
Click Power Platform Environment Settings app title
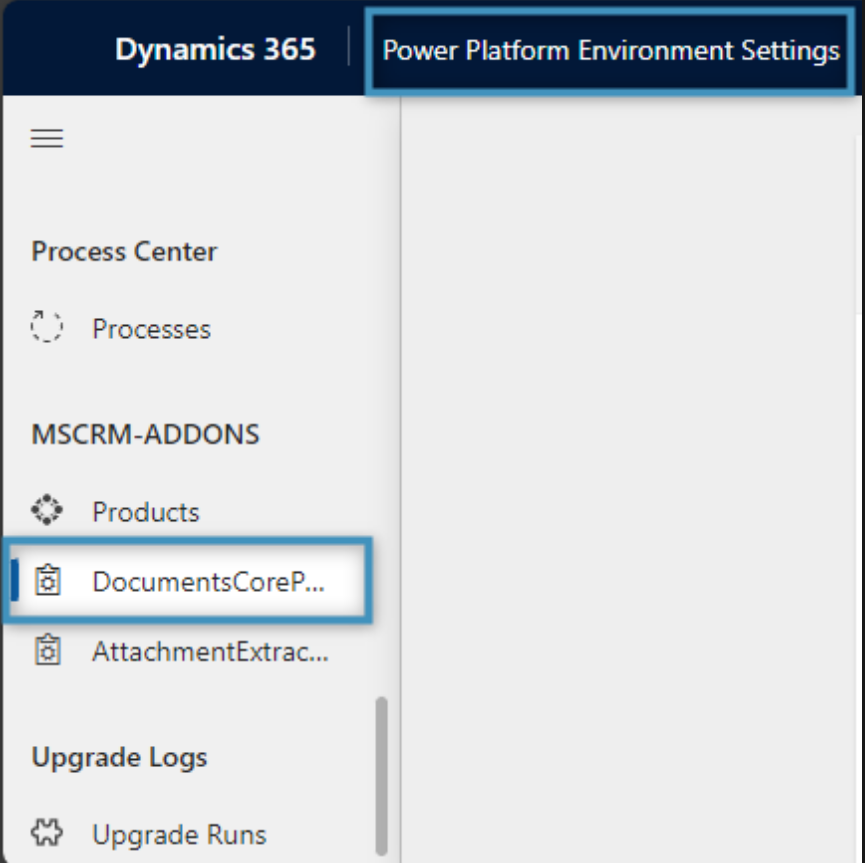tap(611, 51)
